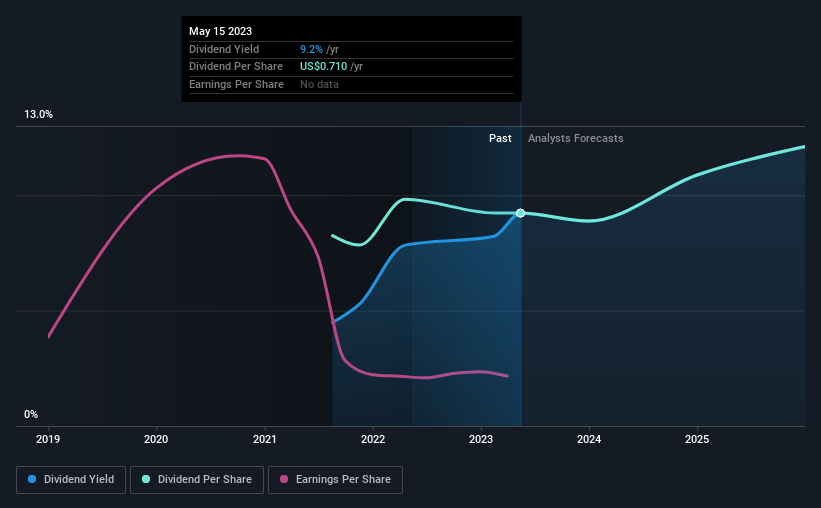Click the 0% y-axis label
This screenshot has height=508, width=821.
click(31, 414)
